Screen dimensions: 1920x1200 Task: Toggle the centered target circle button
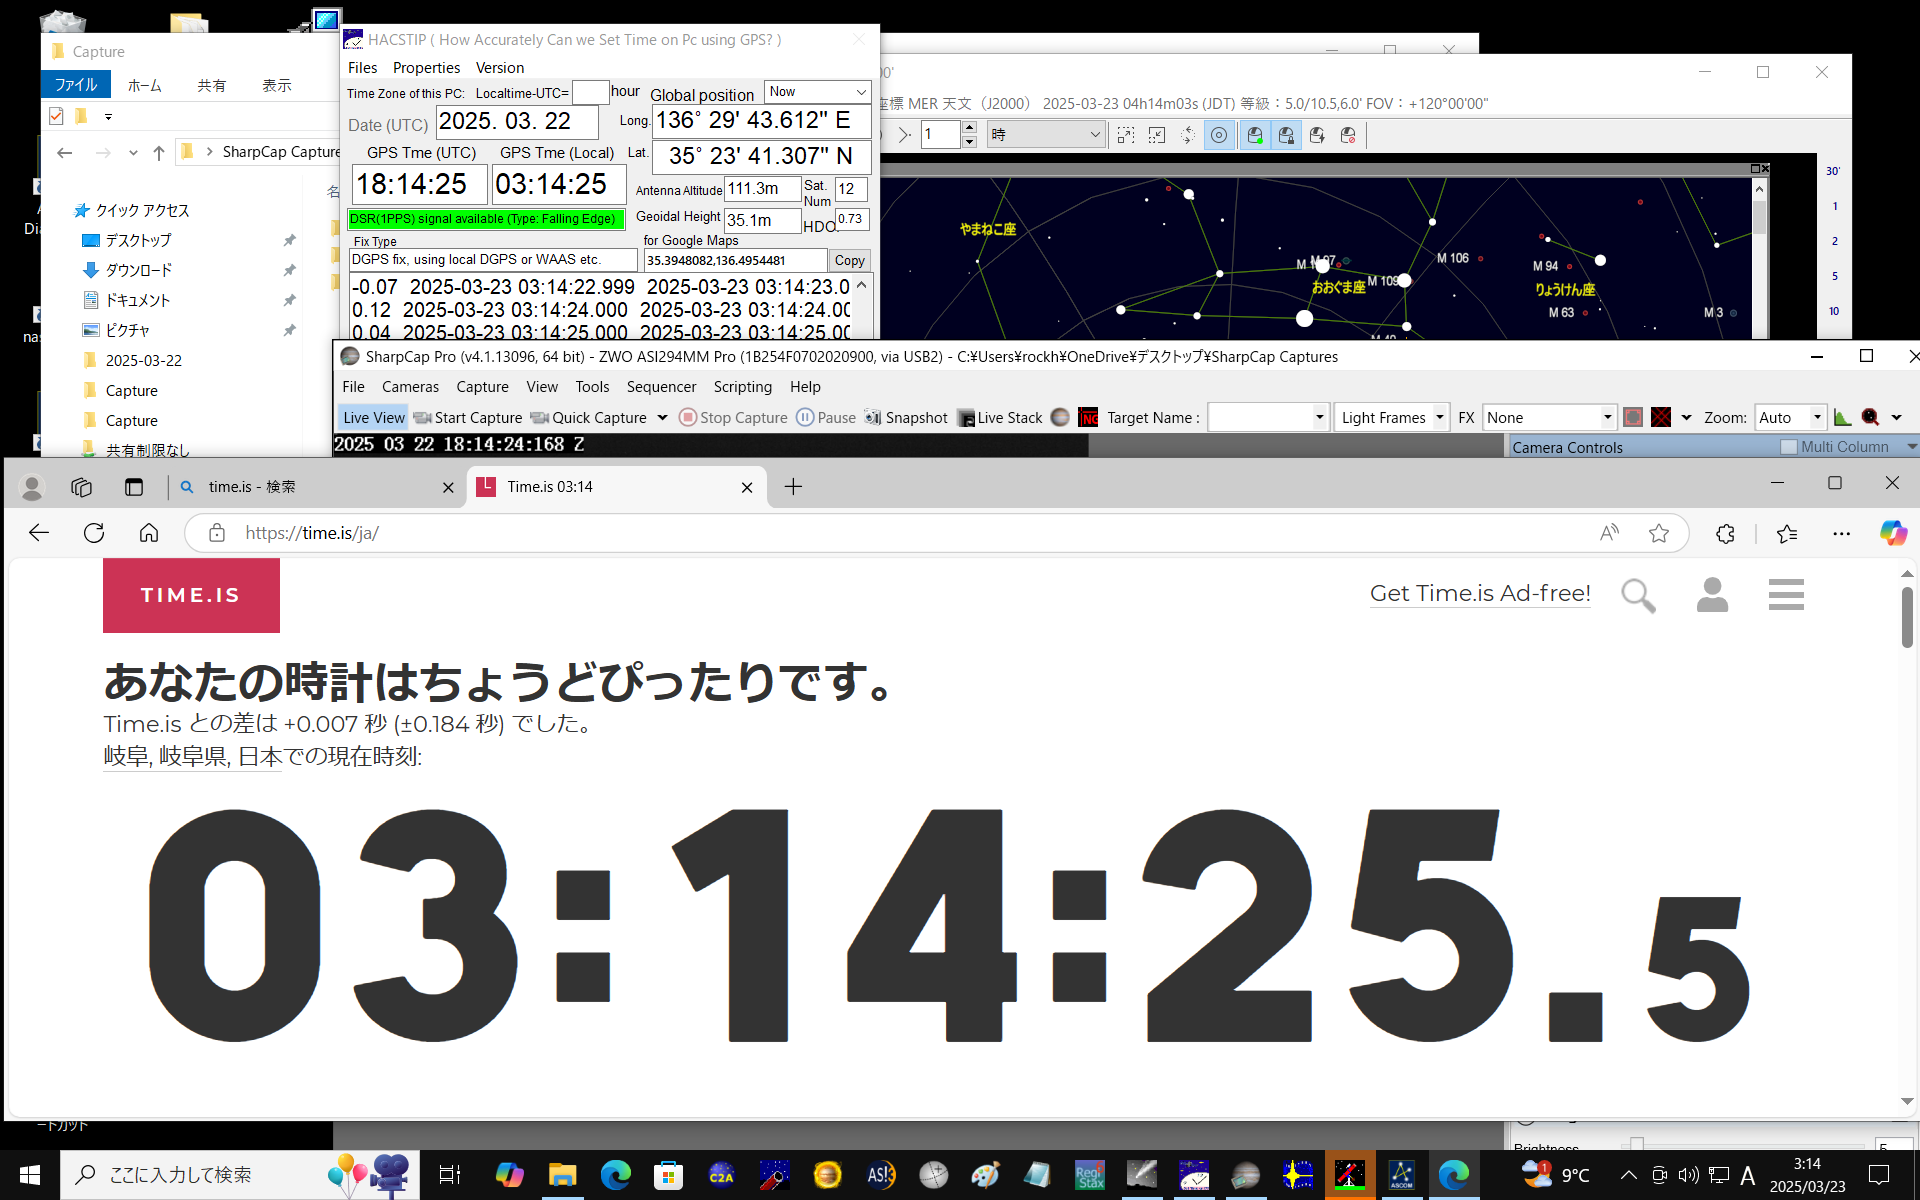pos(1219,135)
